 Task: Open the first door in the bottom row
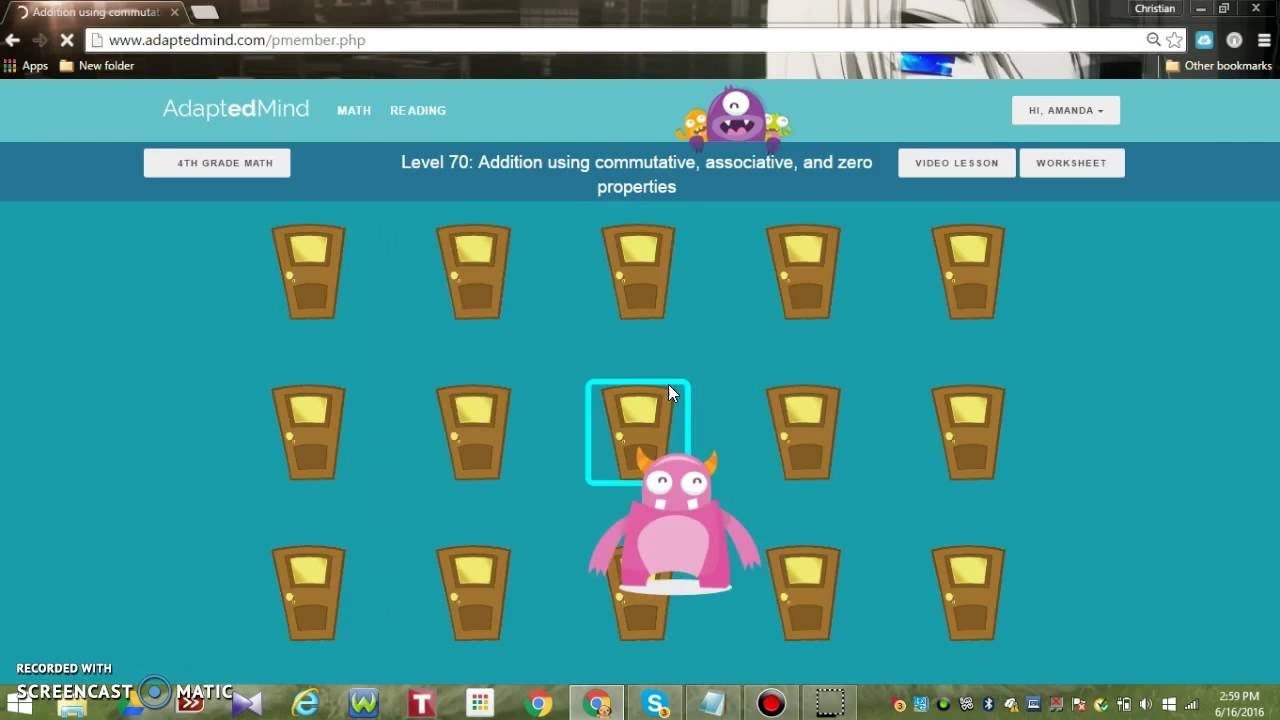click(309, 592)
